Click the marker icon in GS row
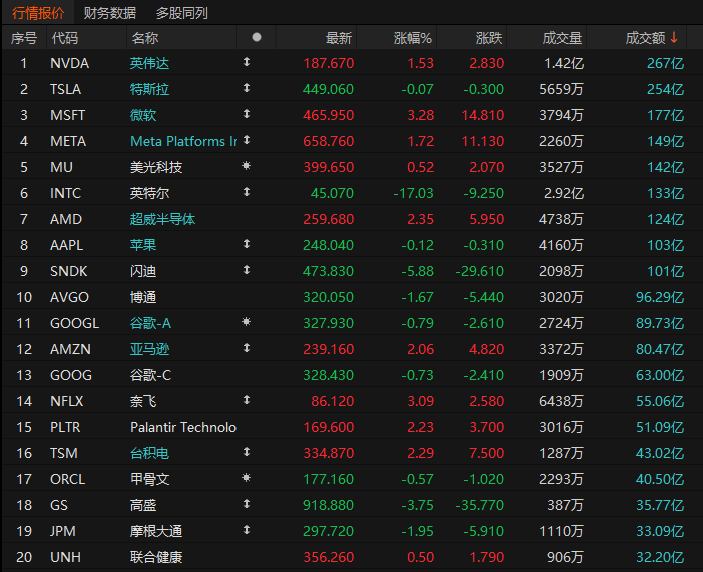This screenshot has width=703, height=572. coord(247,504)
